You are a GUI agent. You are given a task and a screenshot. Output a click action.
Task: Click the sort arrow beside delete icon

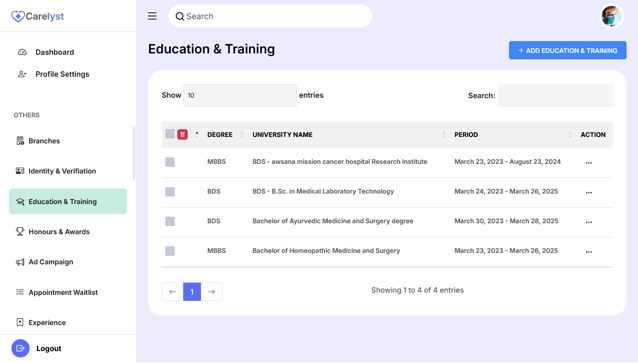click(x=197, y=134)
